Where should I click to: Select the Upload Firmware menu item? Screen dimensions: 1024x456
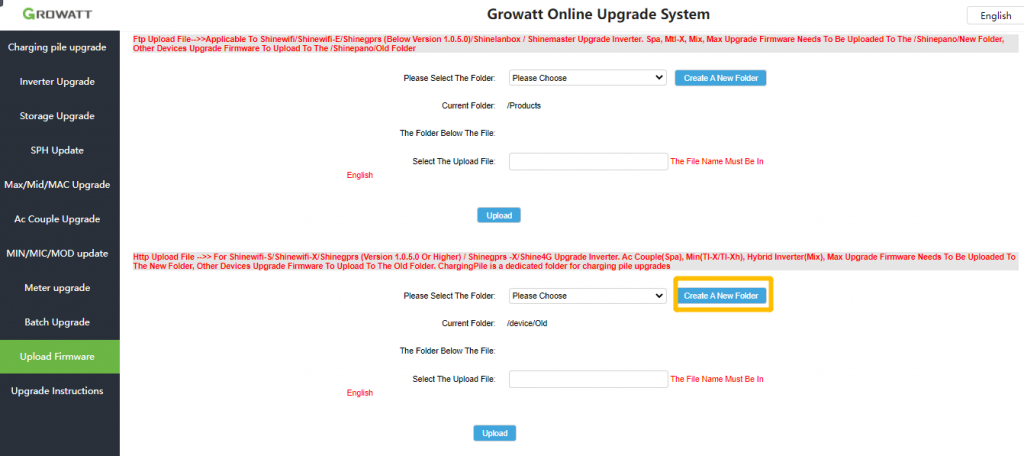tap(57, 357)
